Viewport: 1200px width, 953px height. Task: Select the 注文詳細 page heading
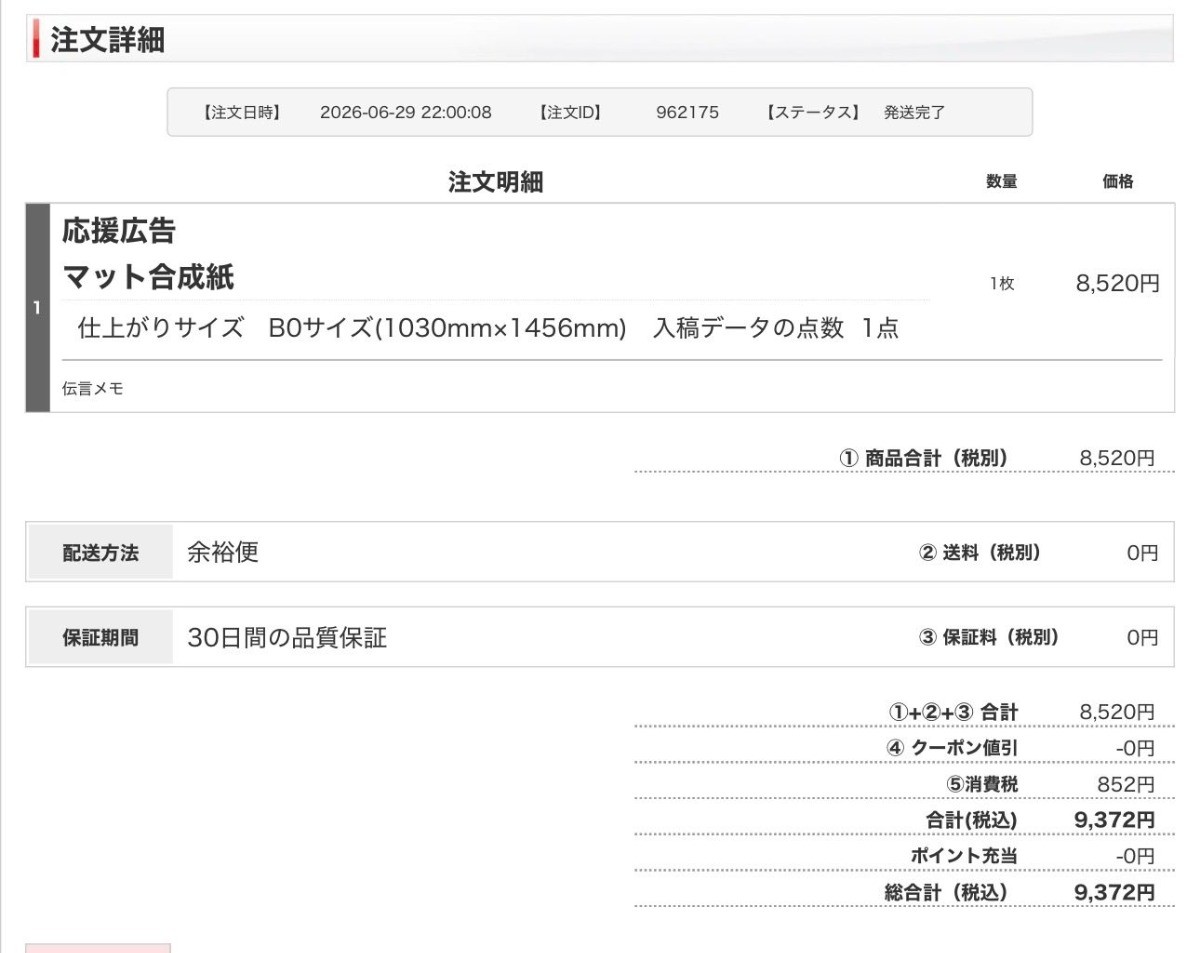(x=108, y=41)
